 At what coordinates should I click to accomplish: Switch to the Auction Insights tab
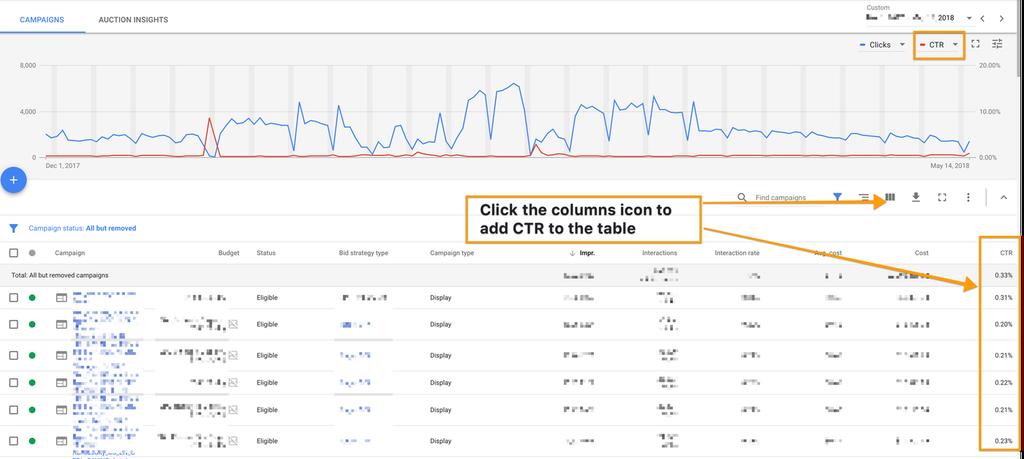tap(133, 20)
